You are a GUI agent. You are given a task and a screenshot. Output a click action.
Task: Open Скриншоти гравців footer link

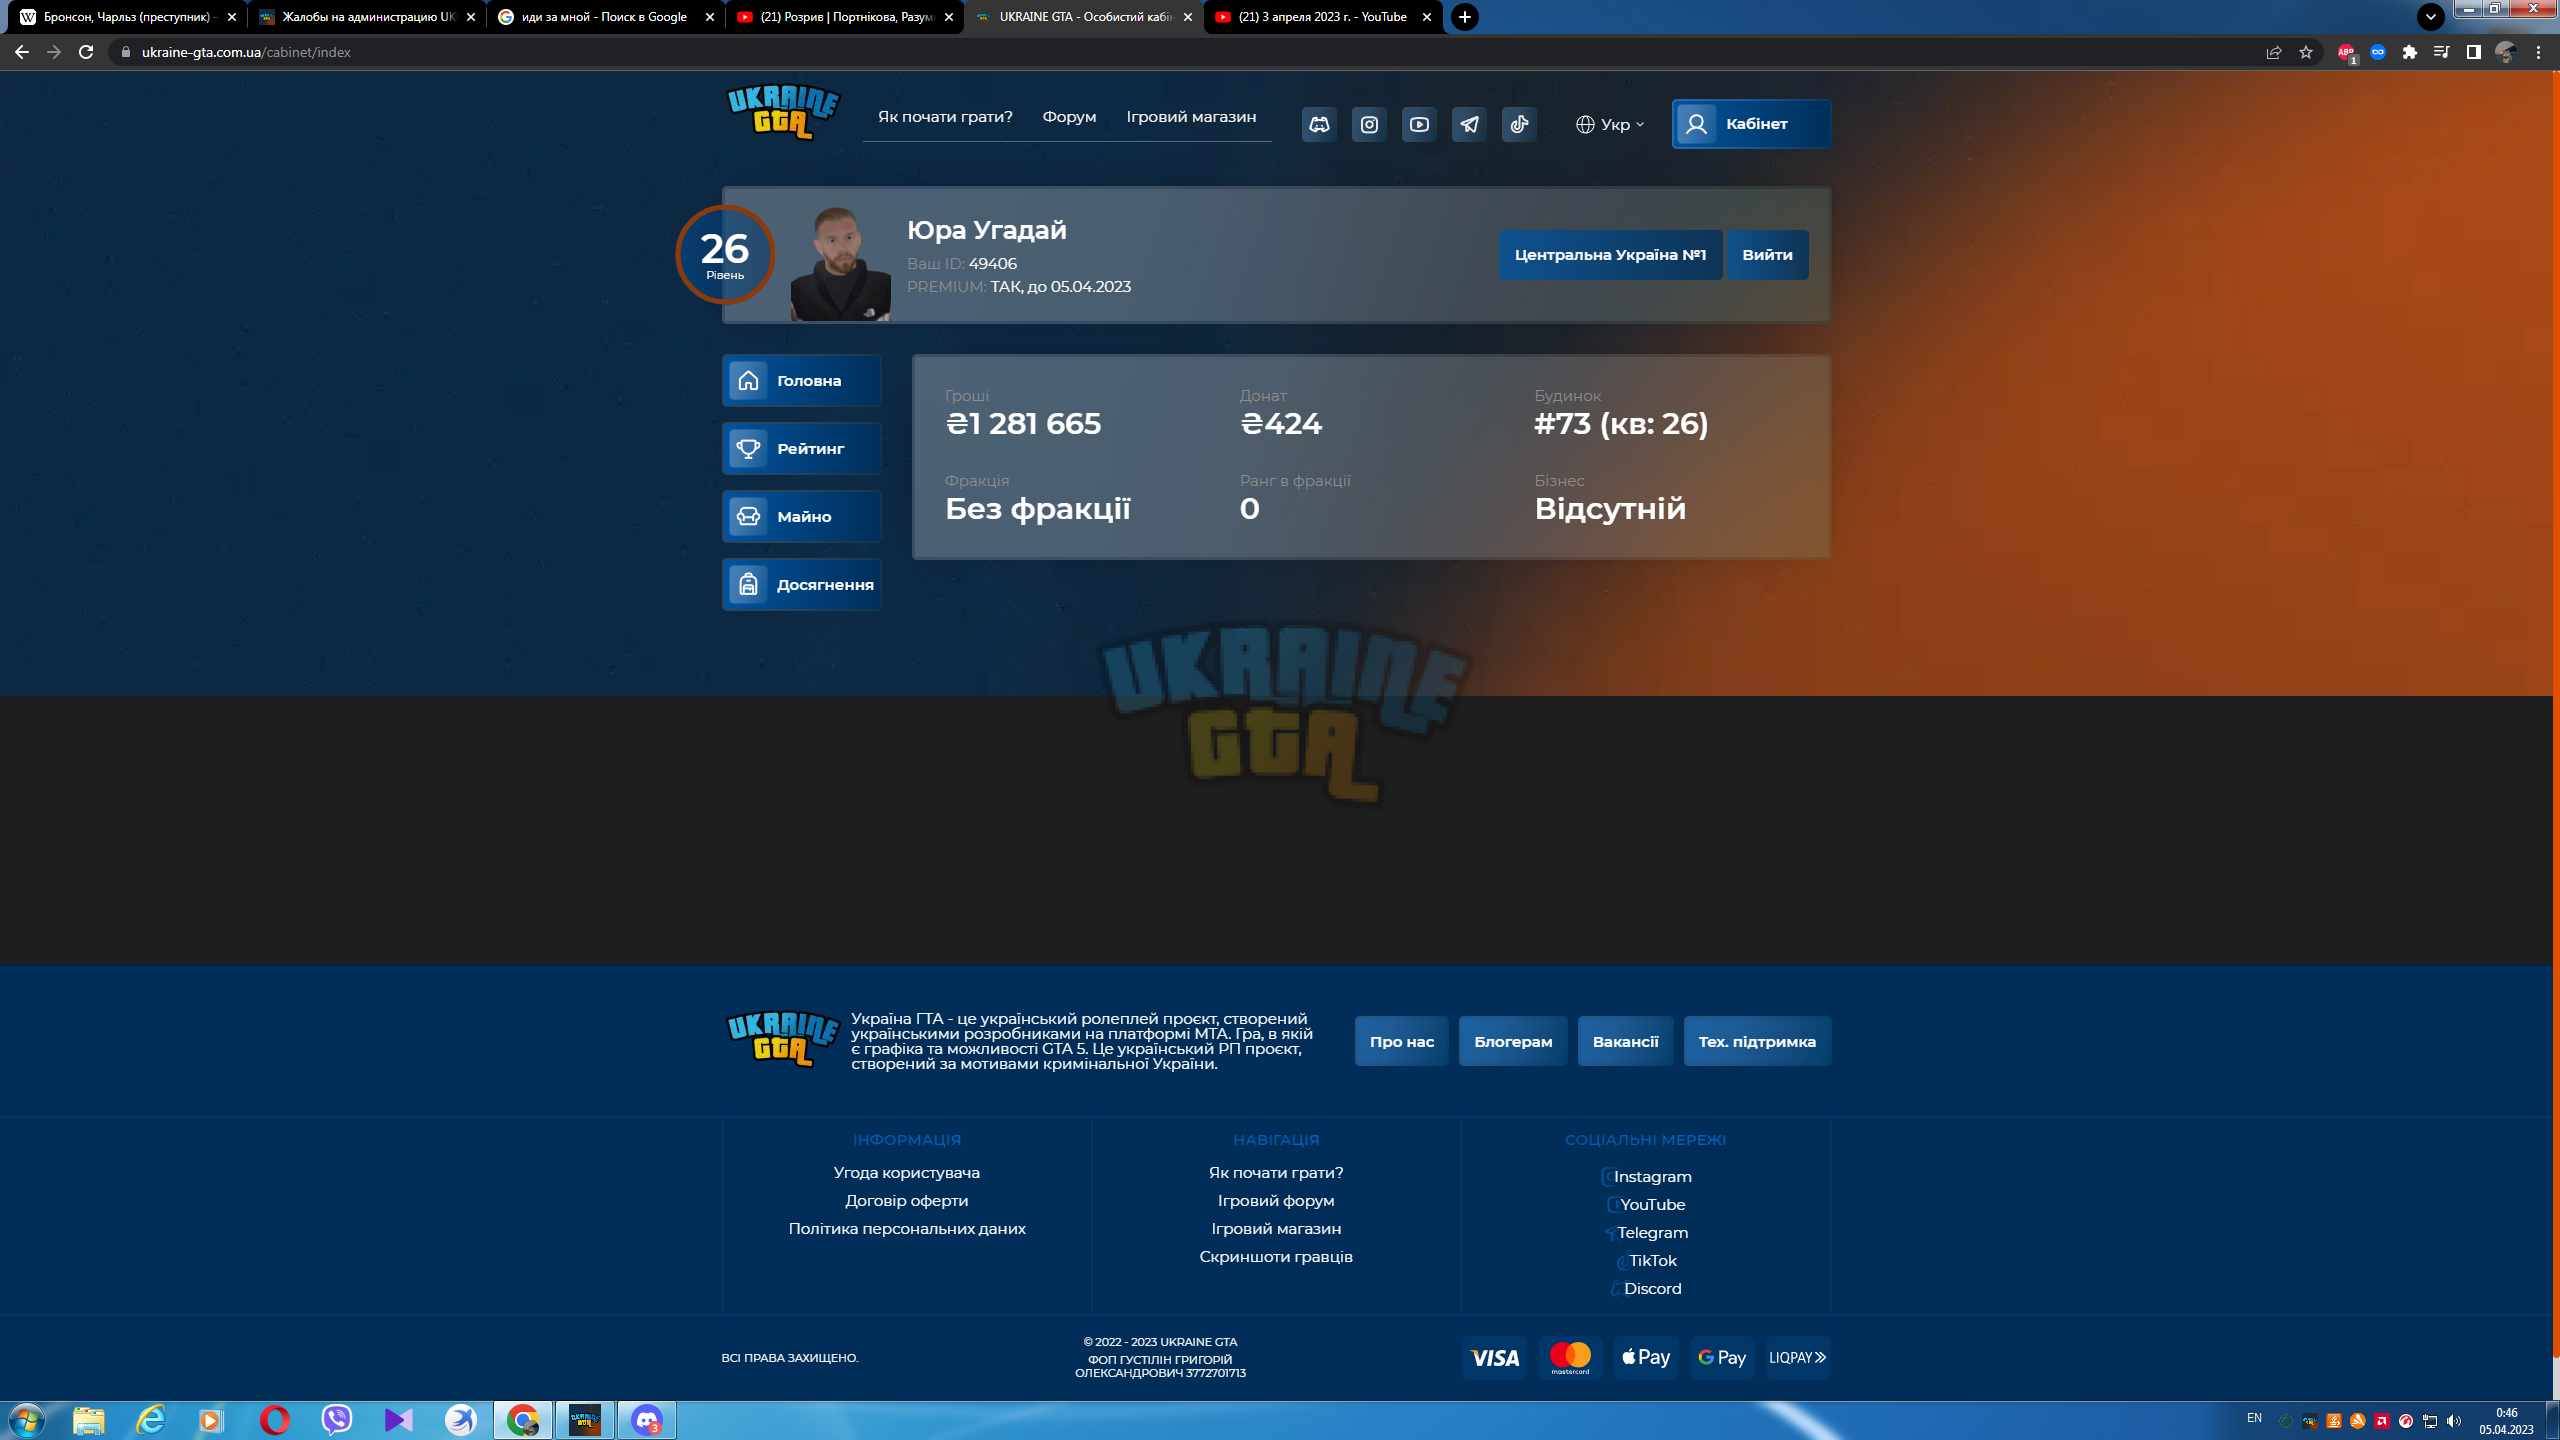click(1275, 1256)
